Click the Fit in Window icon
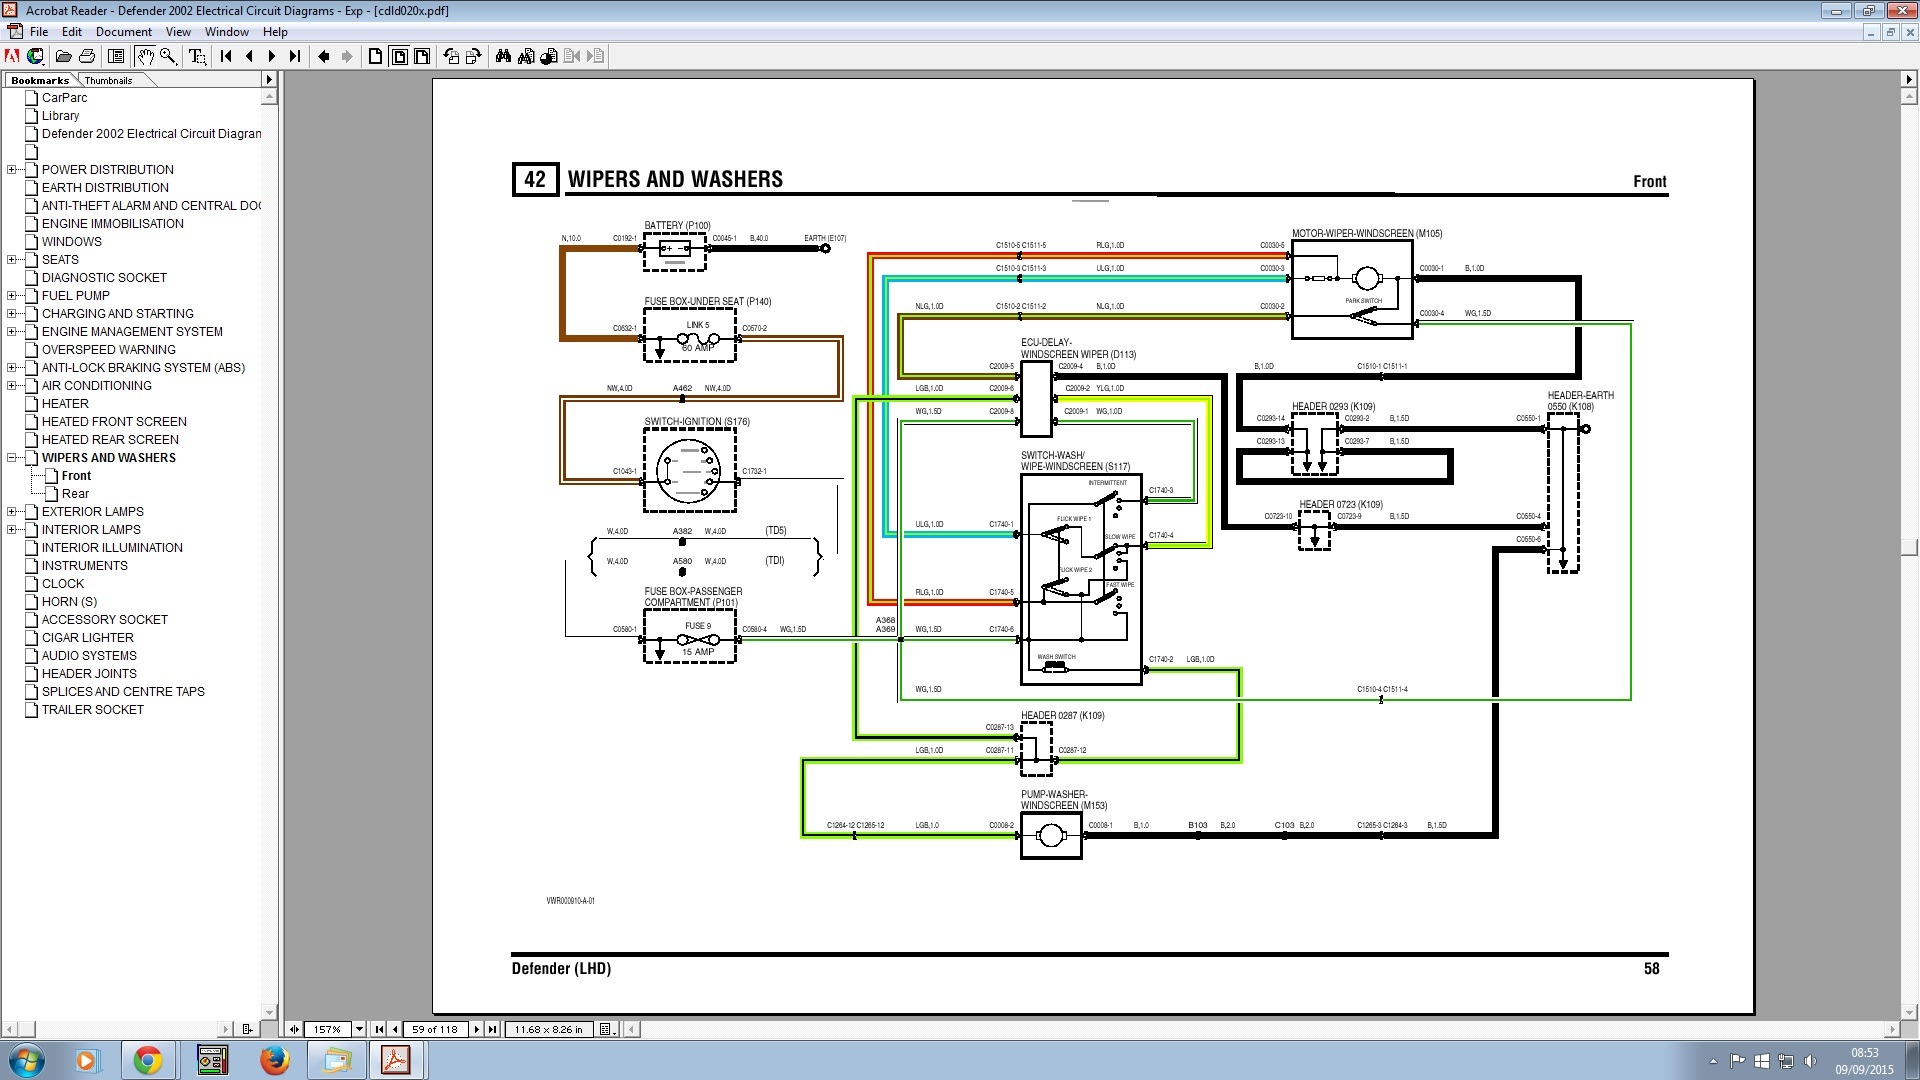The image size is (1920, 1080). (x=399, y=57)
